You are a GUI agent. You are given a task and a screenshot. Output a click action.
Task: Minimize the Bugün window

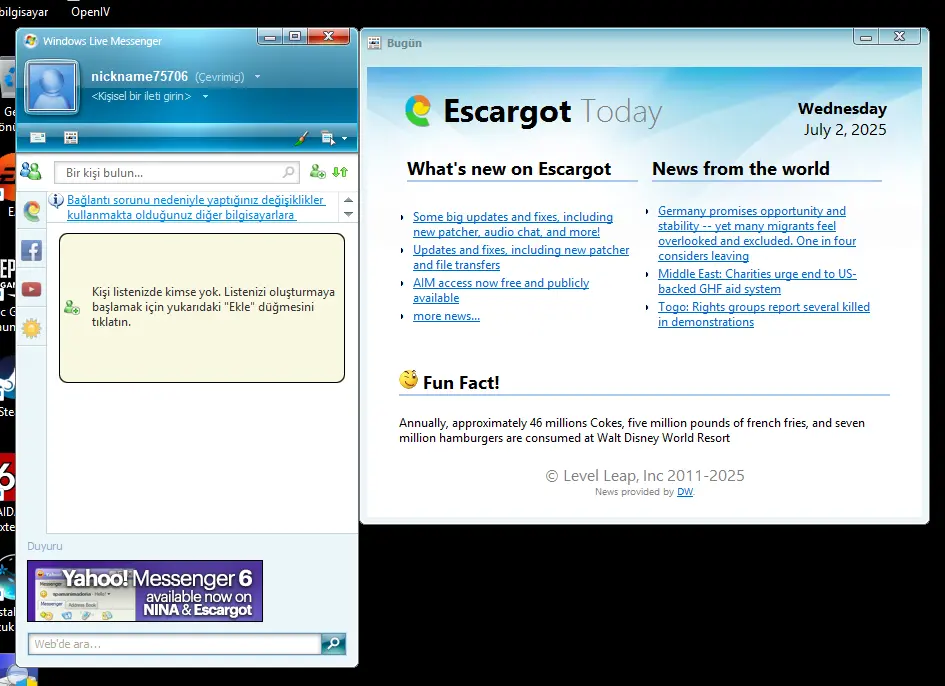pos(866,37)
